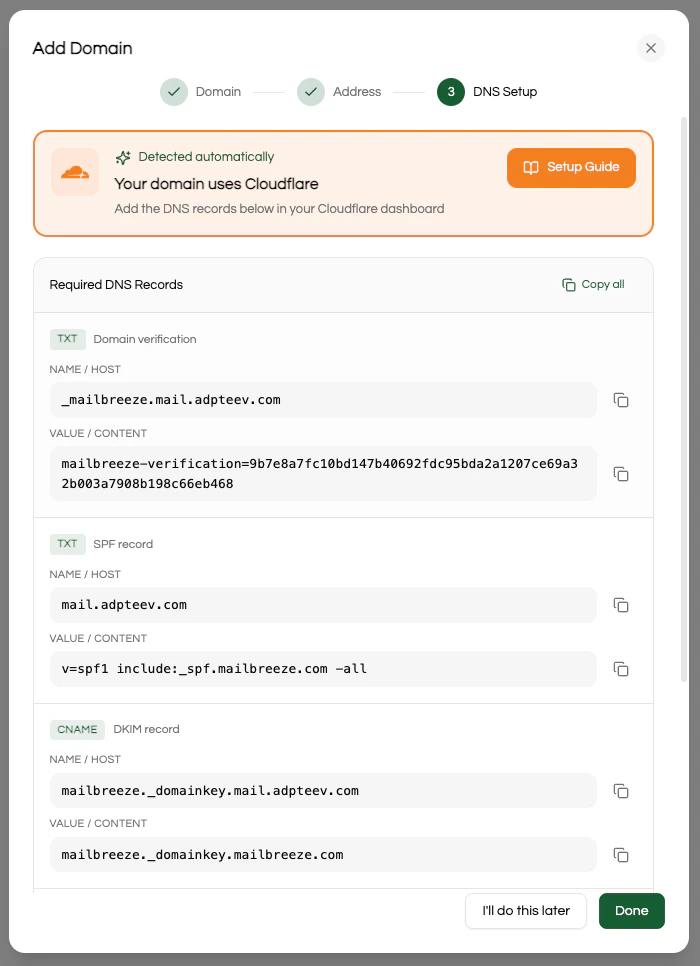700x966 pixels.
Task: Click the Cloudflare cloud logo icon
Action: (75, 172)
